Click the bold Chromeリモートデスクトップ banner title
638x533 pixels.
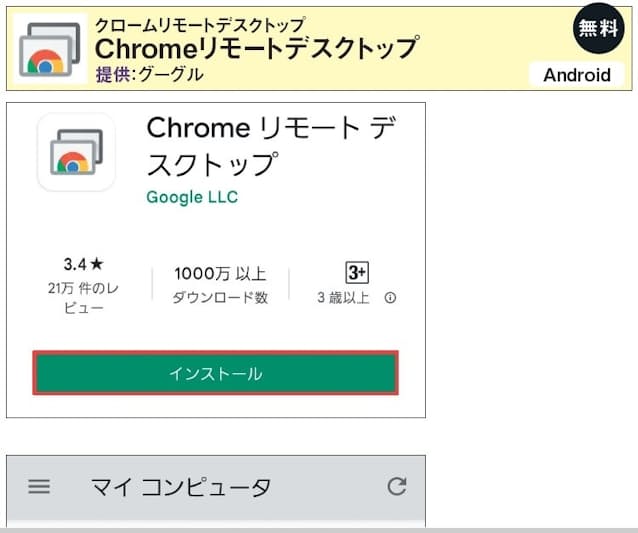(256, 48)
